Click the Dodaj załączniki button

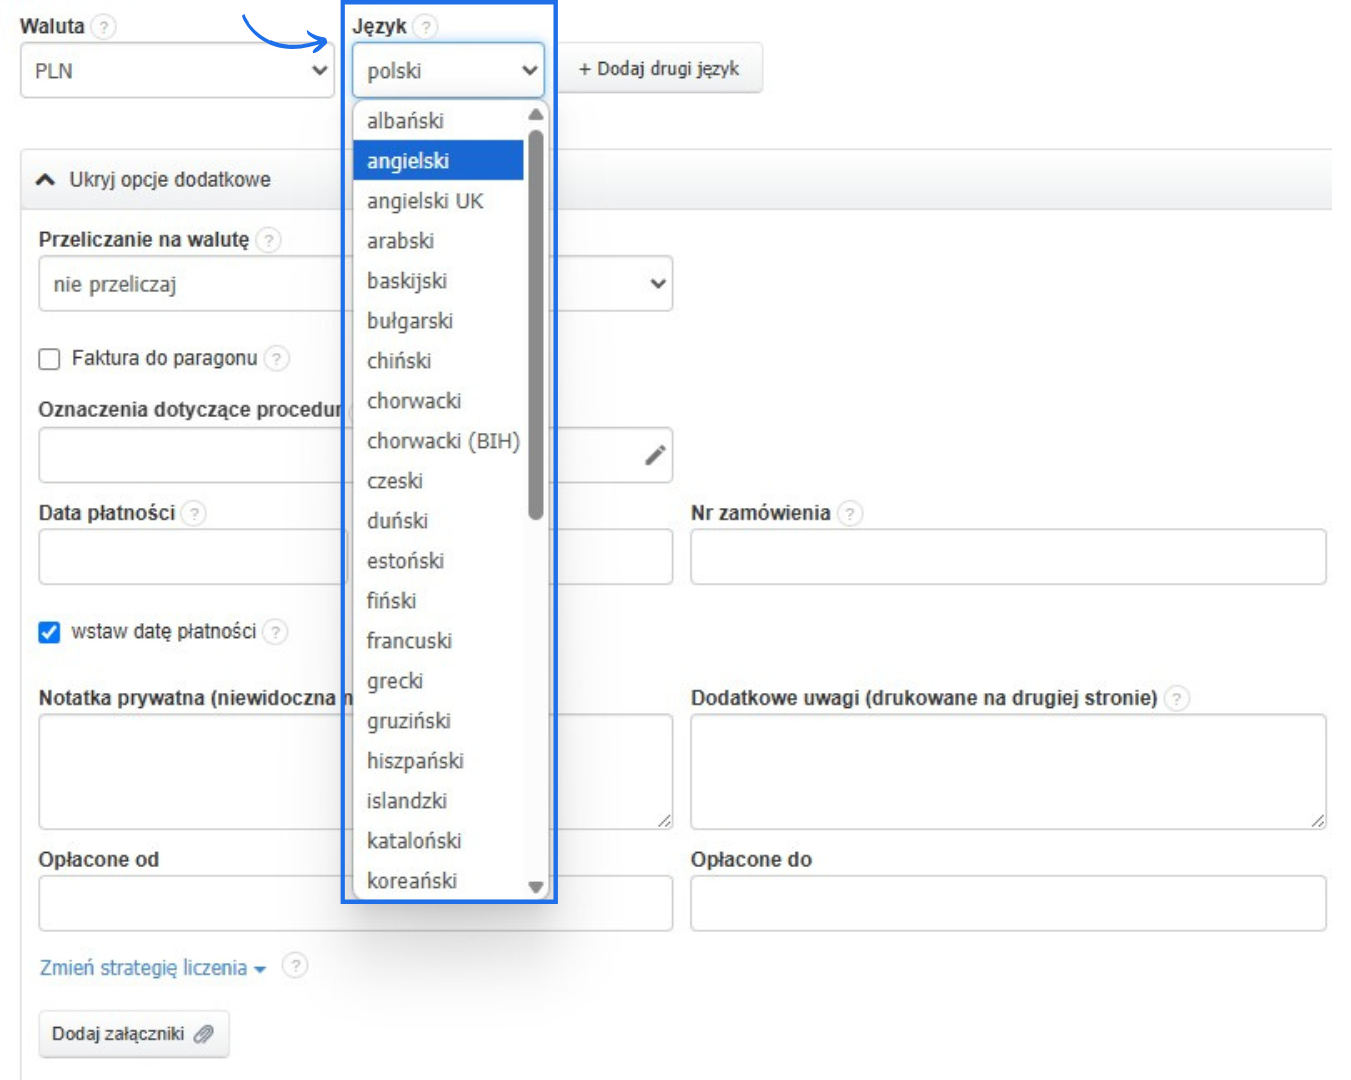[x=133, y=1034]
